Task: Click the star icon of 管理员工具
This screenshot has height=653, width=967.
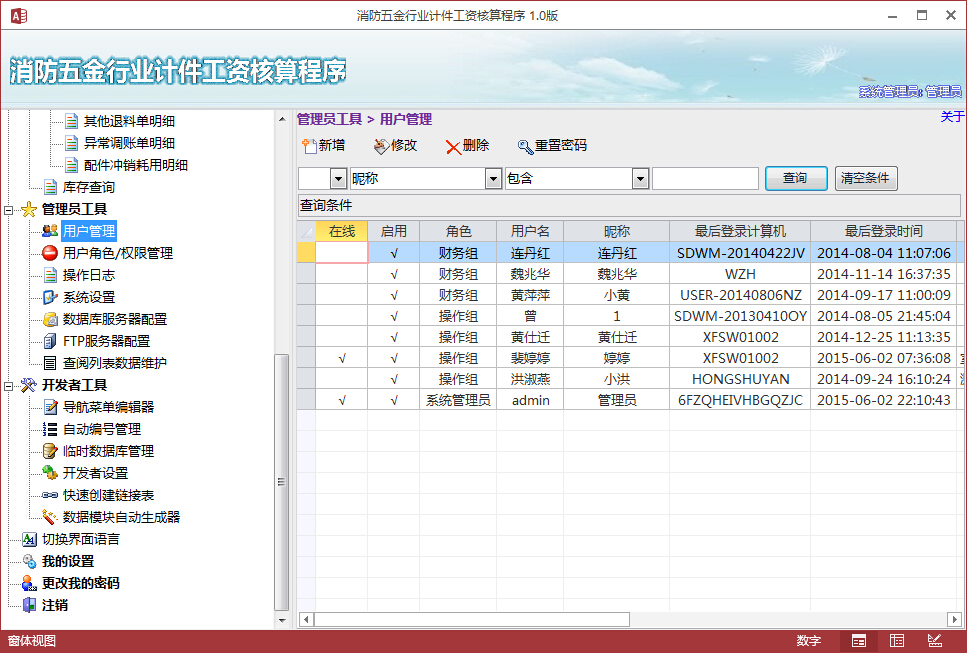Action: 29,210
